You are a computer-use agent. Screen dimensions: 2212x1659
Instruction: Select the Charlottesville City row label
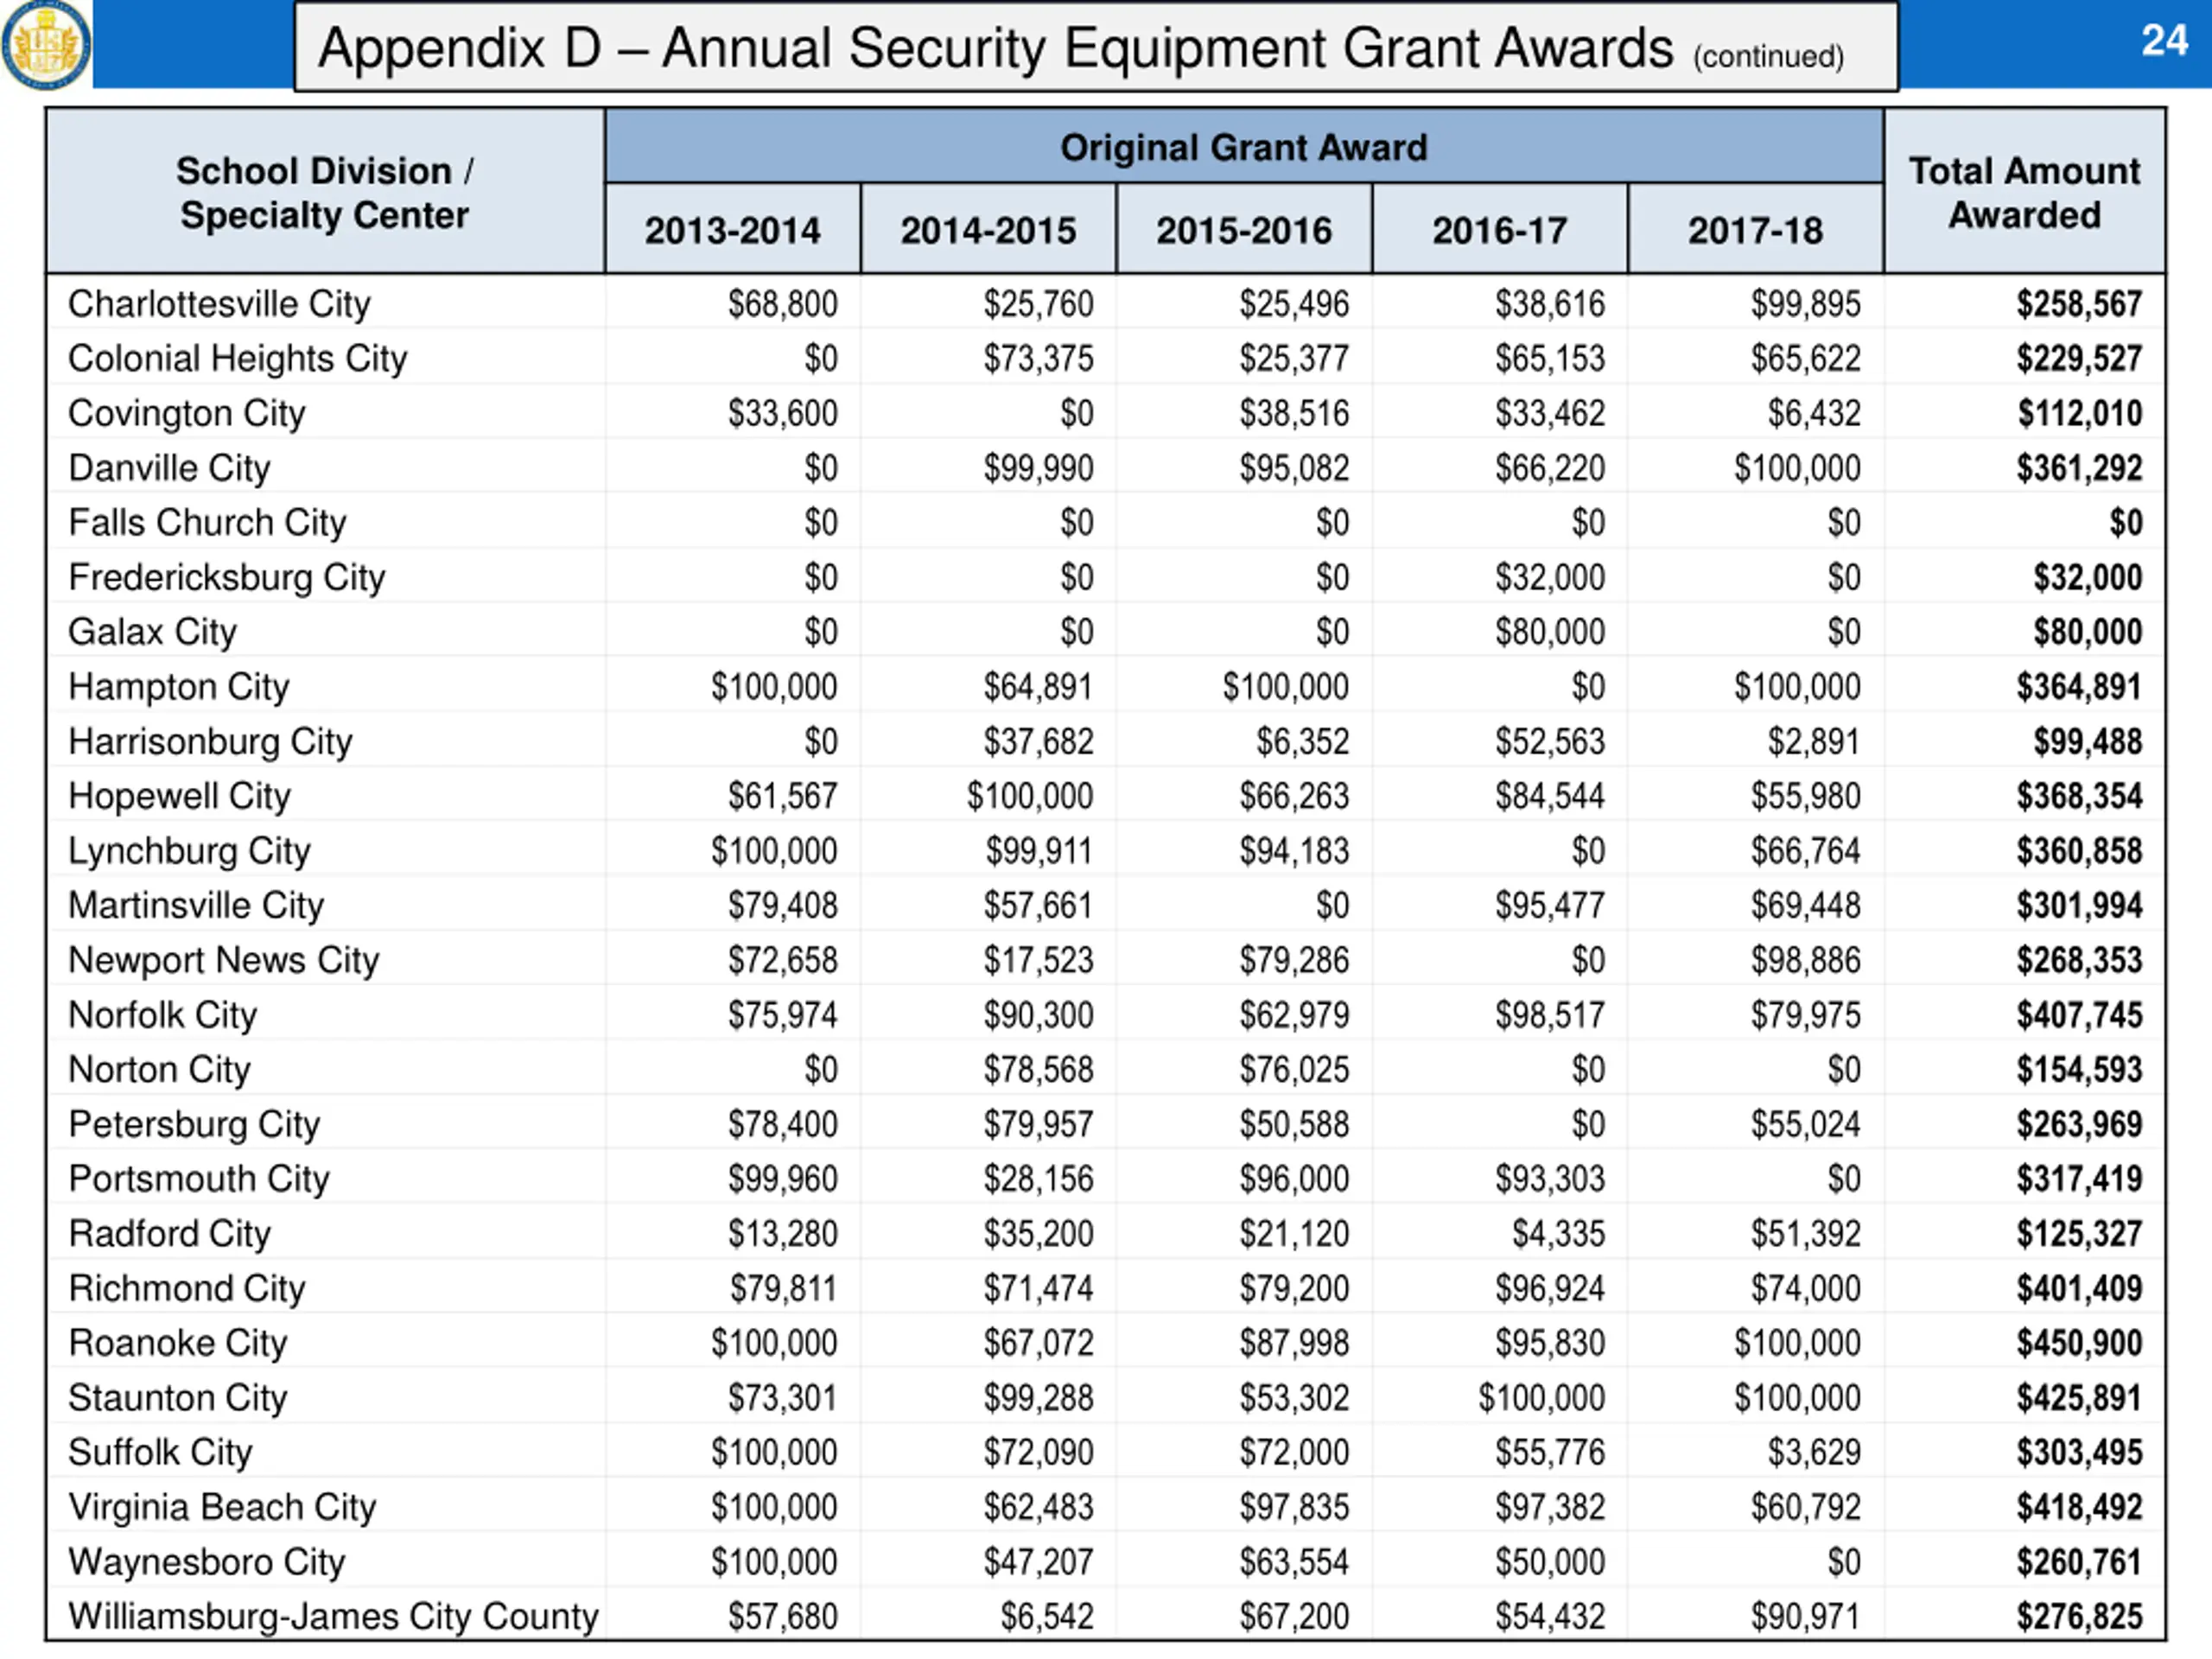[x=219, y=304]
